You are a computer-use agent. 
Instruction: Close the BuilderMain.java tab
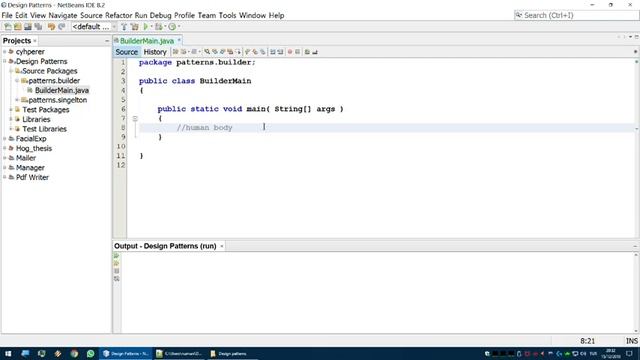tap(179, 40)
